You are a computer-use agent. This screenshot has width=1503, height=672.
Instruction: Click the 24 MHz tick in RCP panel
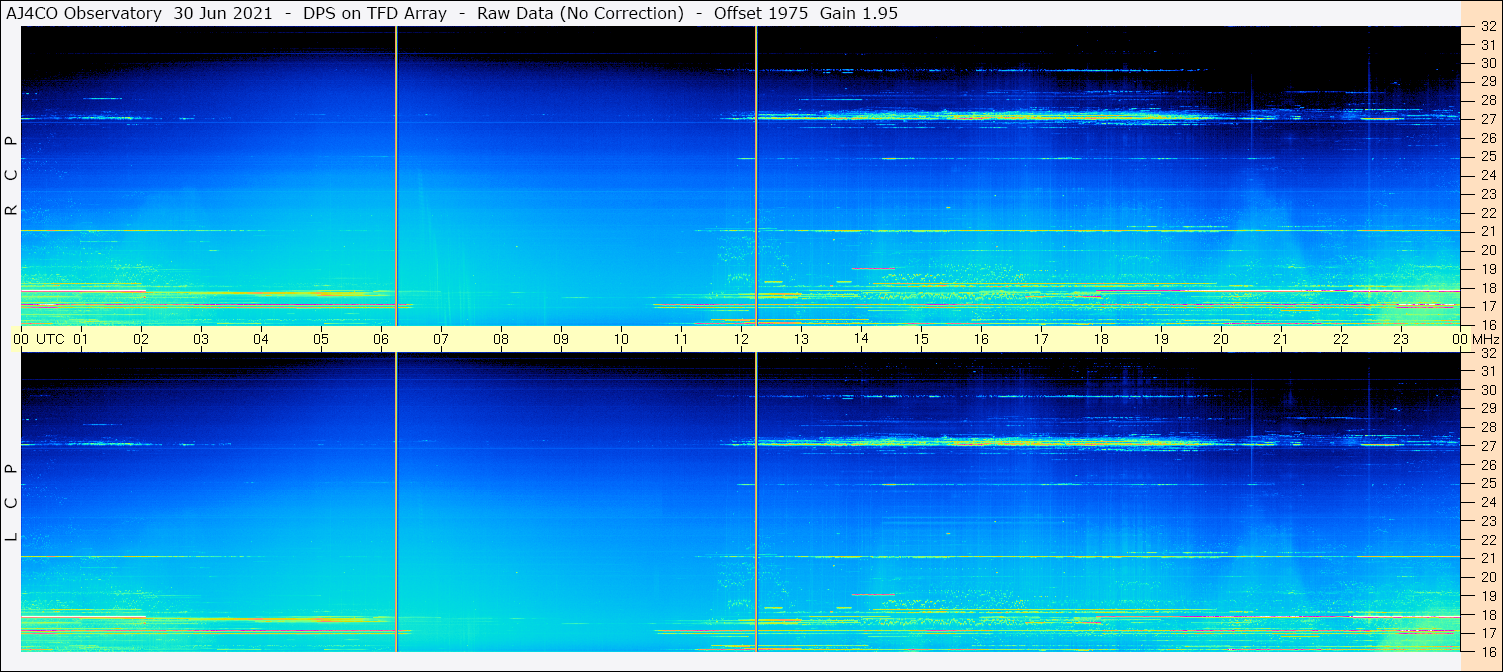pos(1487,175)
